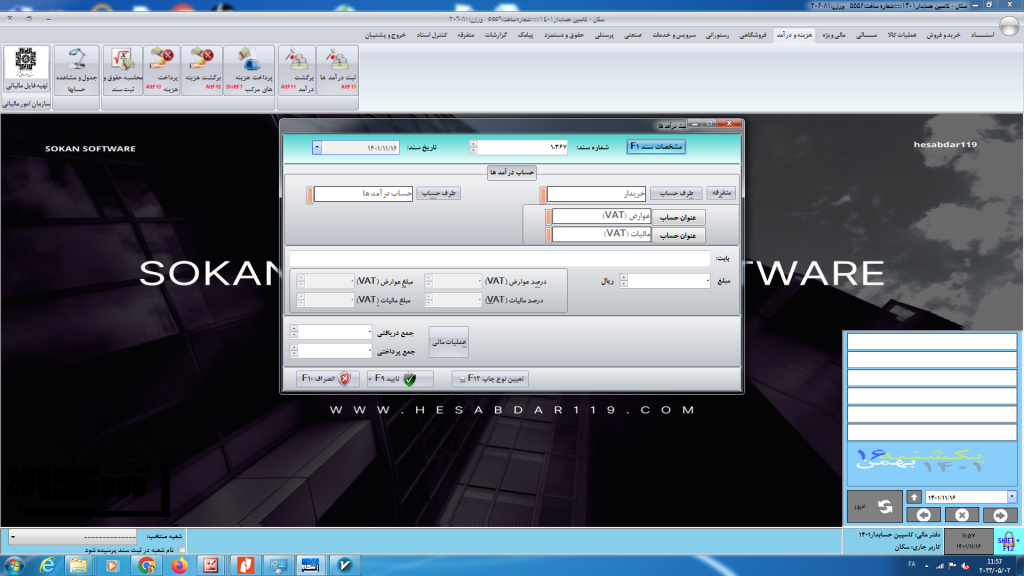The image size is (1024, 576).
Task: Open تهیه فایل مالیاتی tax file tool
Action: point(26,70)
